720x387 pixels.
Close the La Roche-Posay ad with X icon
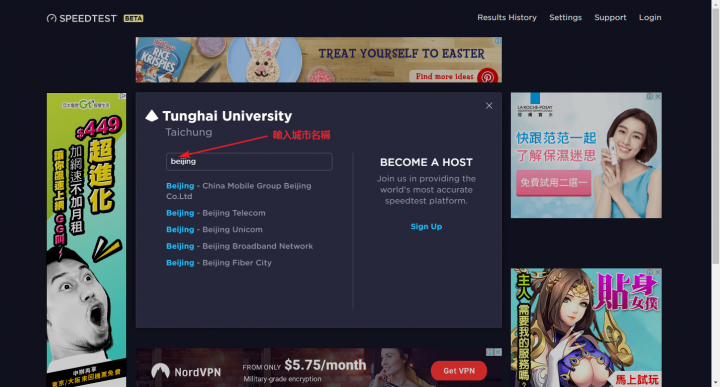pyautogui.click(x=658, y=96)
